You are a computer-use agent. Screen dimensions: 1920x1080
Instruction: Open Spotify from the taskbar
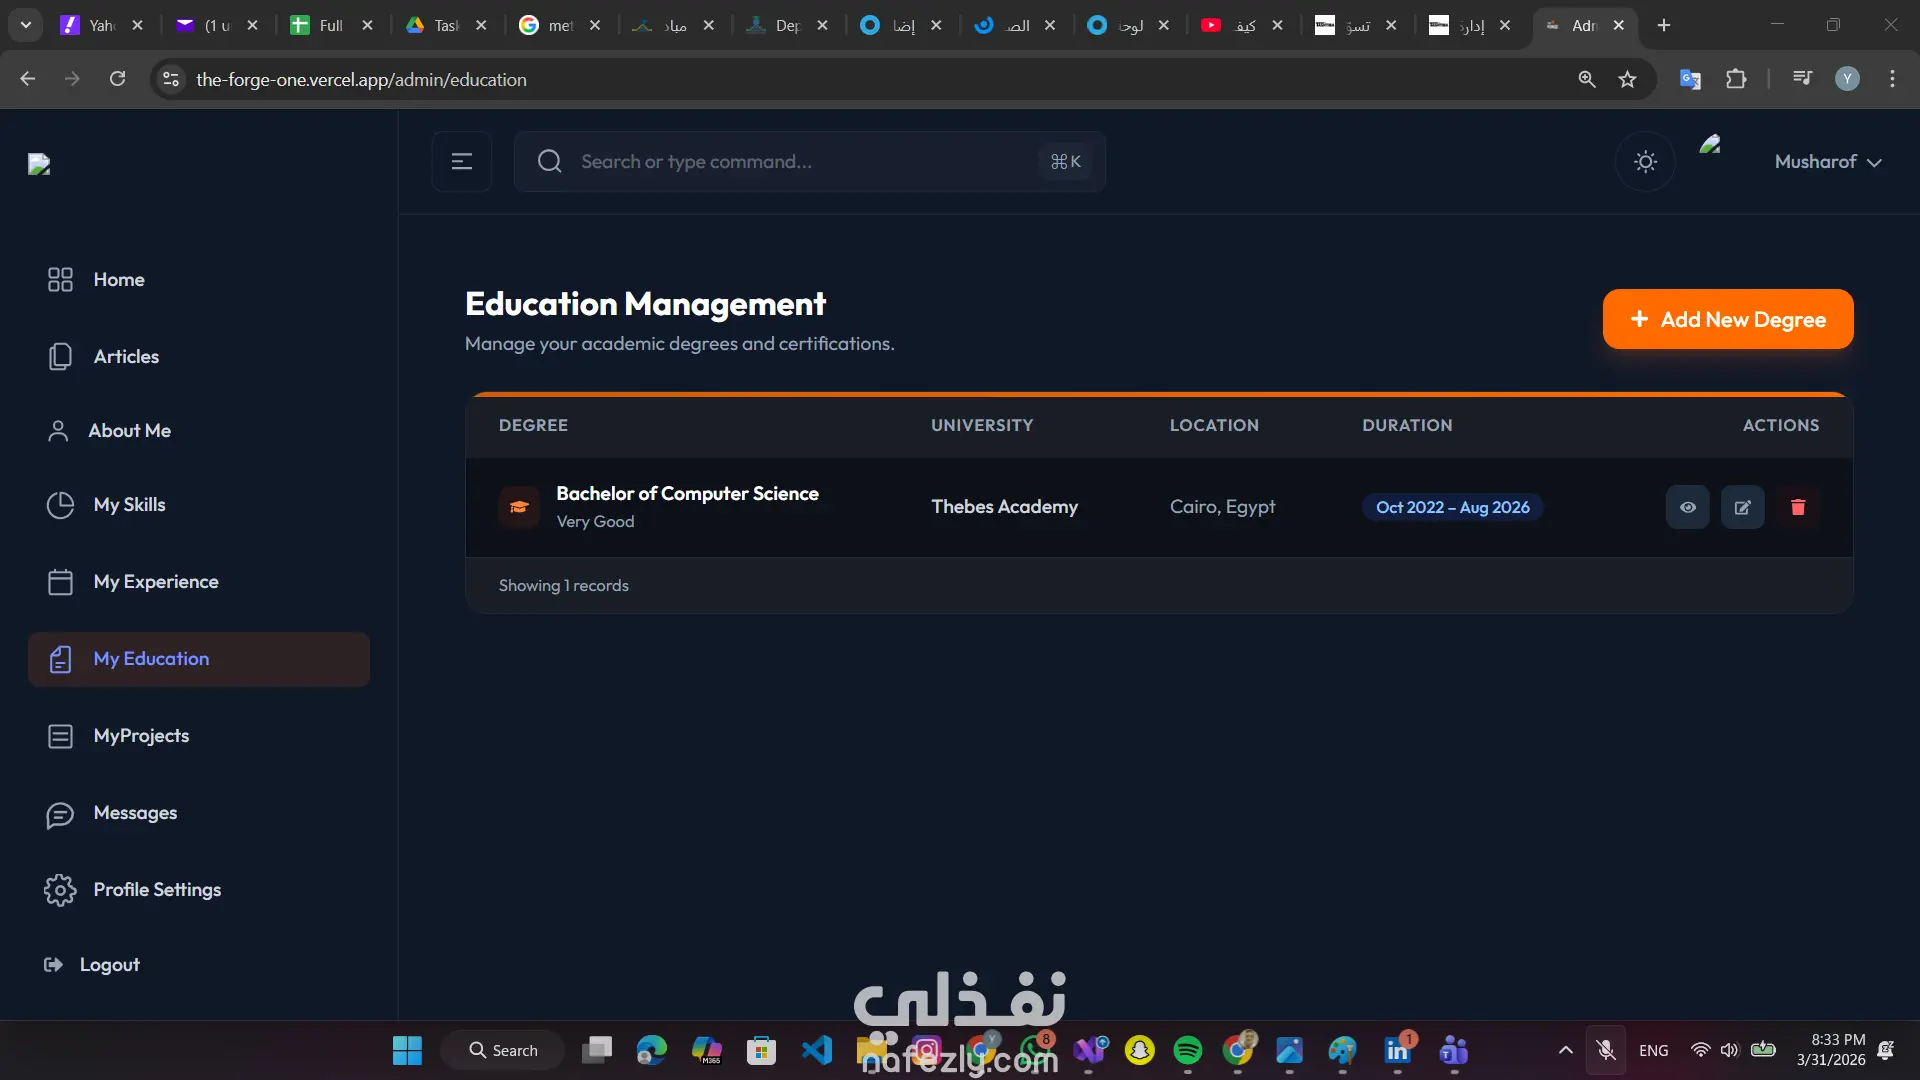[x=1187, y=1050]
